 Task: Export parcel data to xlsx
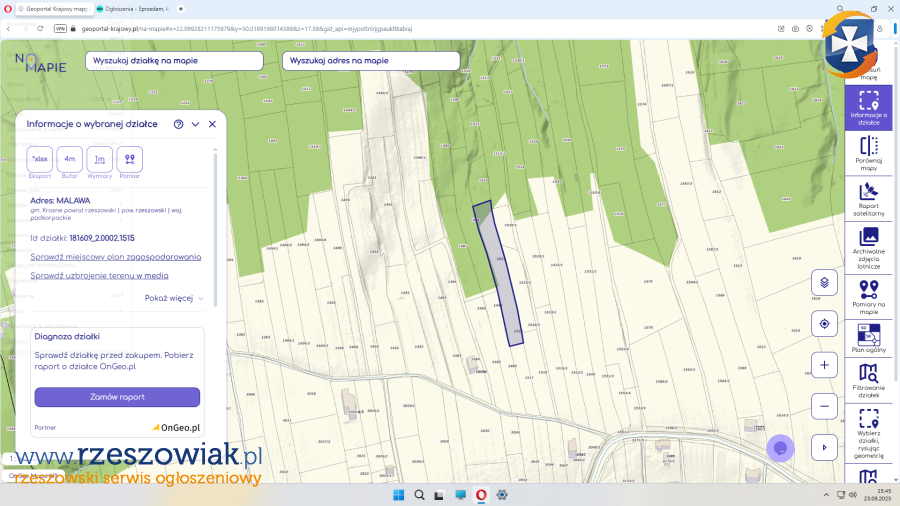[x=40, y=159]
